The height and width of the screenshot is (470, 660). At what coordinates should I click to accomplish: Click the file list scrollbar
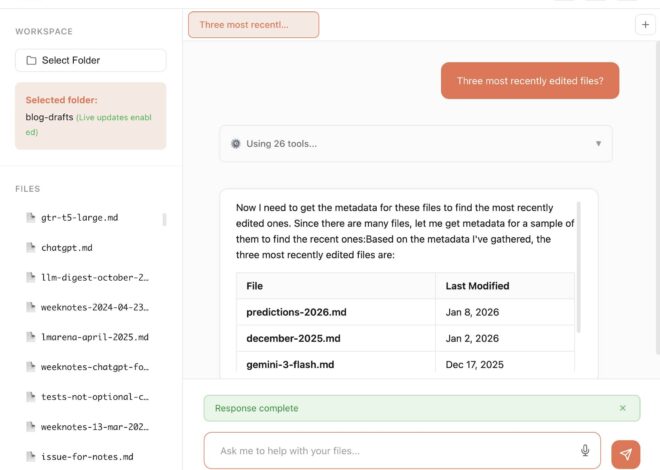coord(164,220)
